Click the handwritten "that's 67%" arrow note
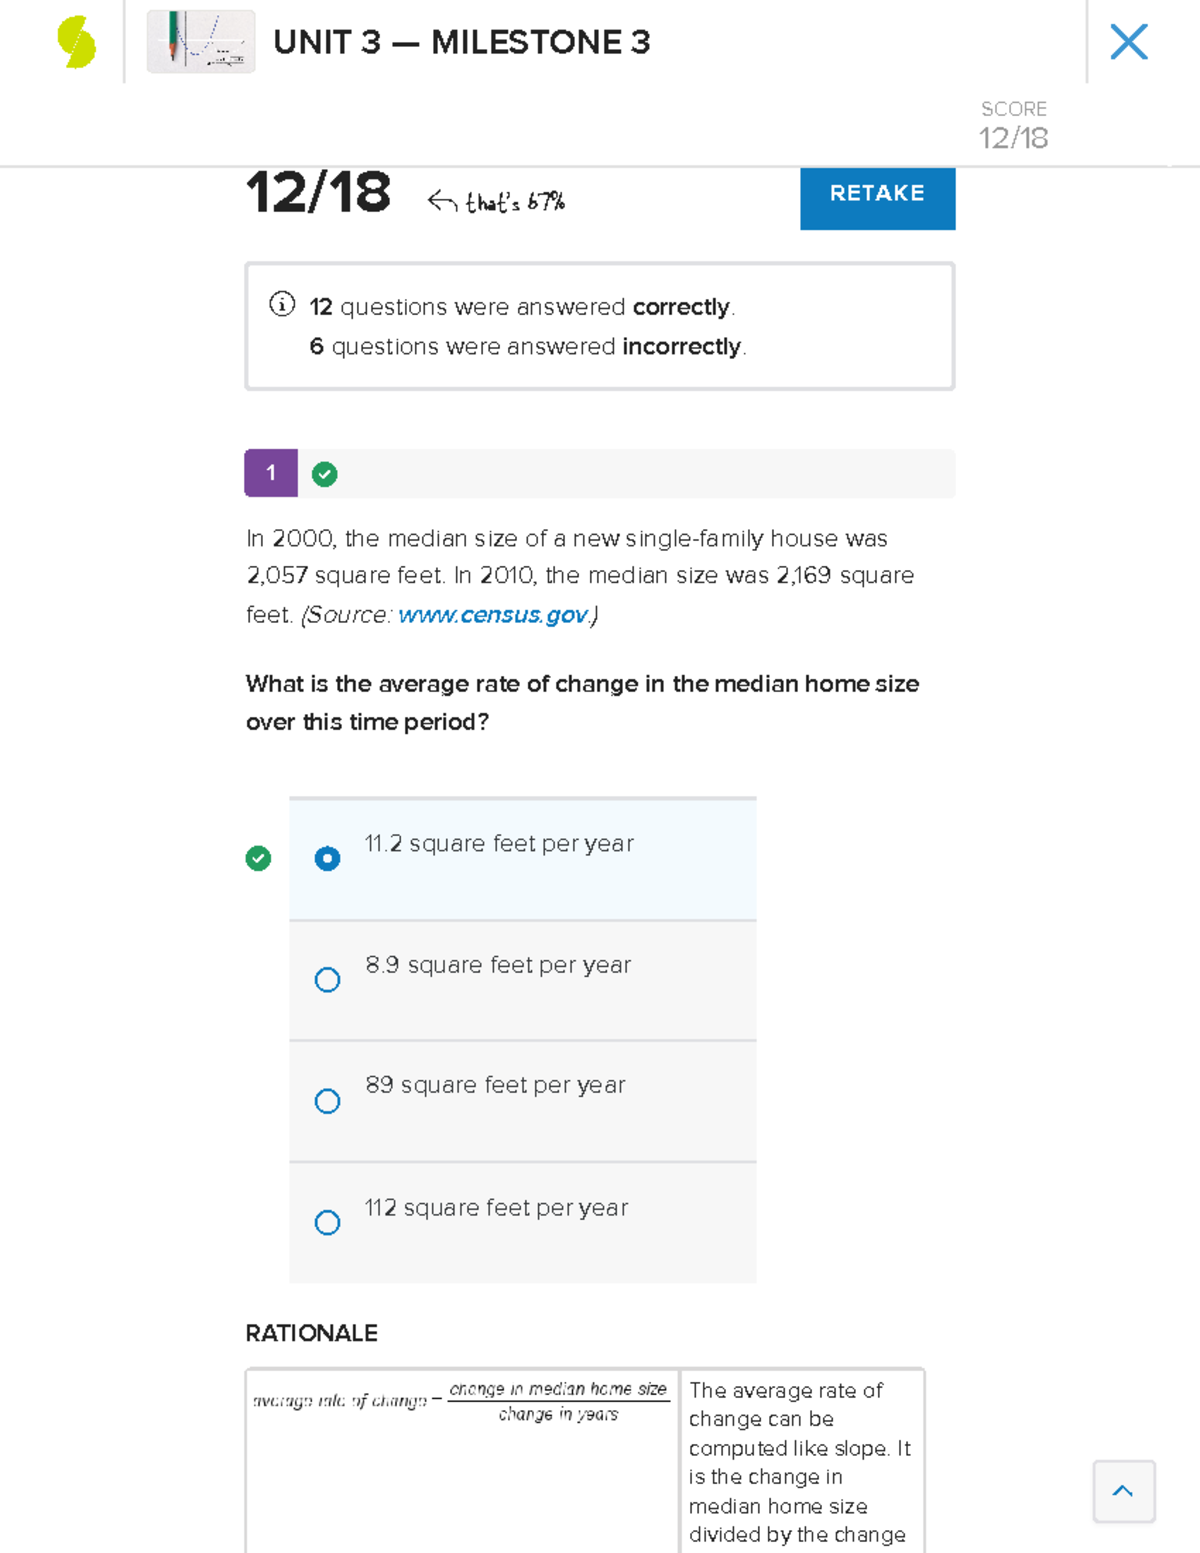 pyautogui.click(x=497, y=202)
